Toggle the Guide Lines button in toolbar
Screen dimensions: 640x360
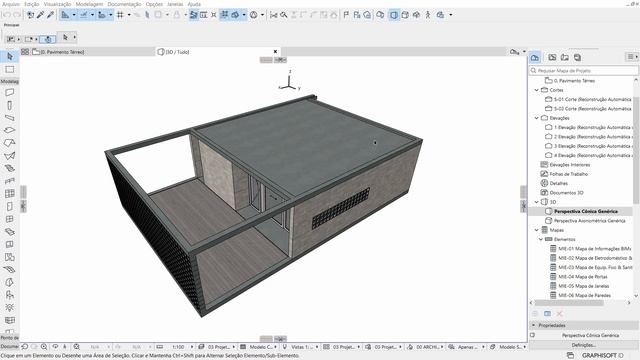click(65, 15)
